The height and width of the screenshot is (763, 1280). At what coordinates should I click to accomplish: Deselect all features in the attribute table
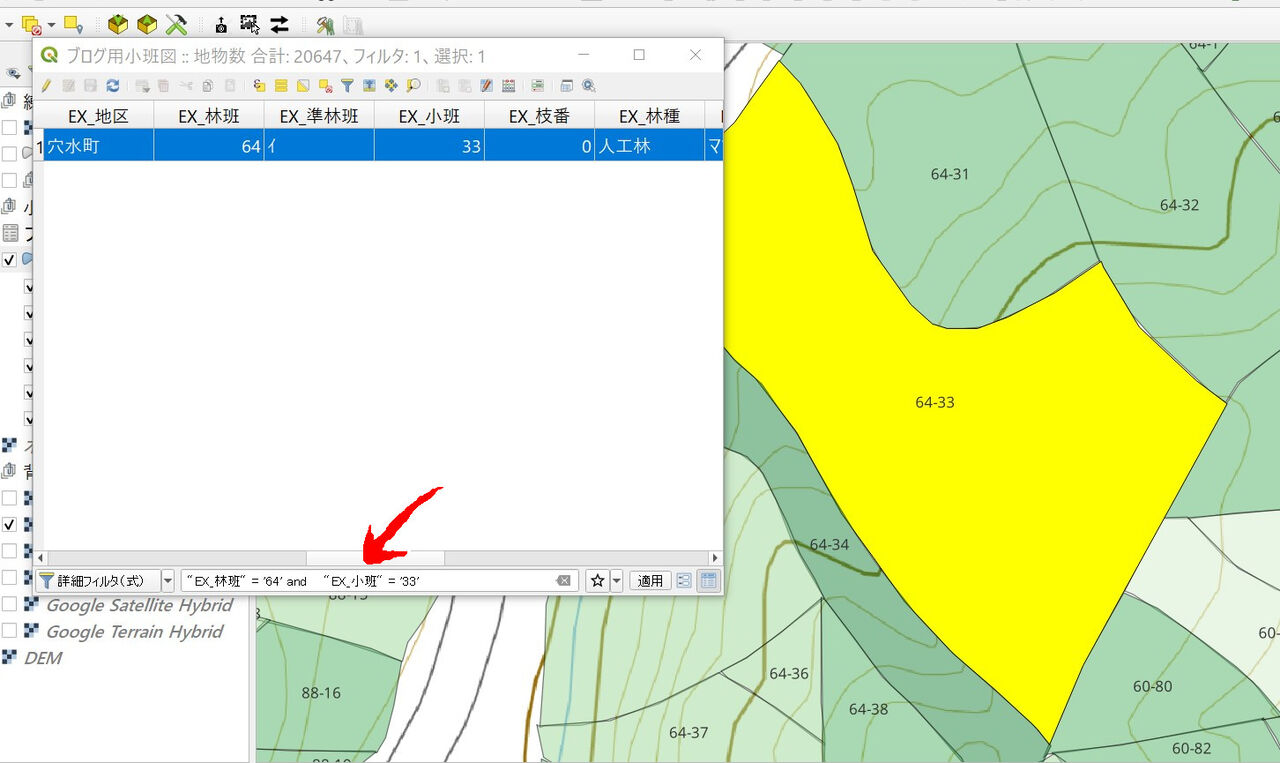(325, 86)
